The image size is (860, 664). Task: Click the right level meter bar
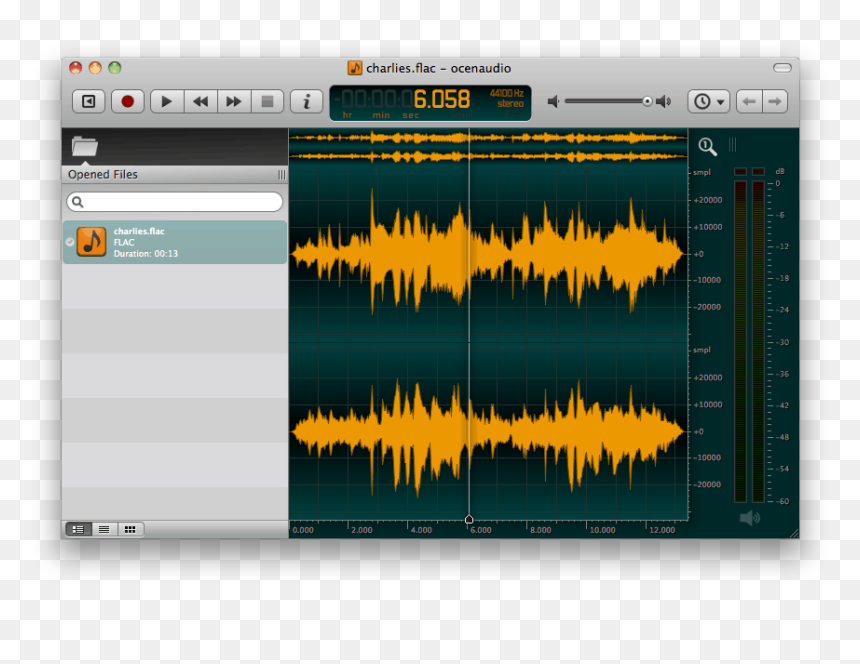[x=759, y=342]
